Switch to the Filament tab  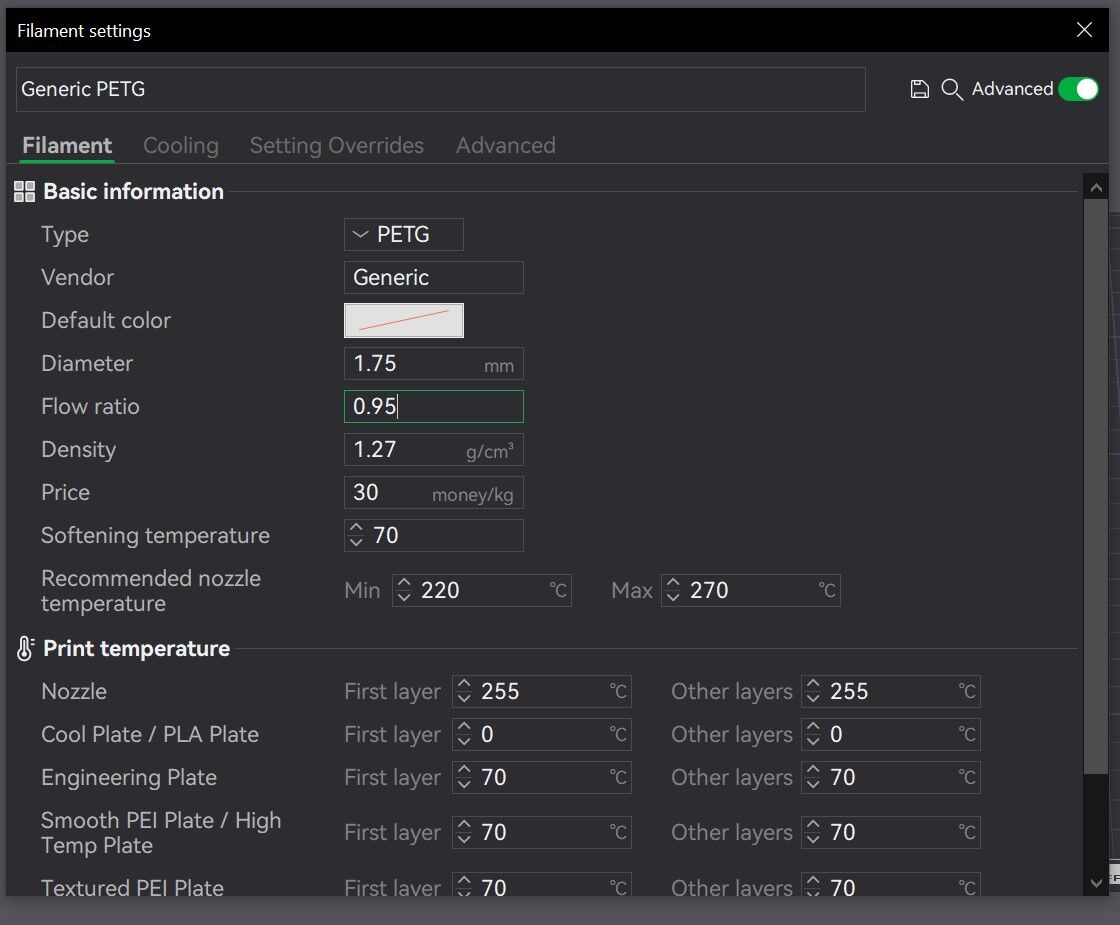tap(67, 146)
